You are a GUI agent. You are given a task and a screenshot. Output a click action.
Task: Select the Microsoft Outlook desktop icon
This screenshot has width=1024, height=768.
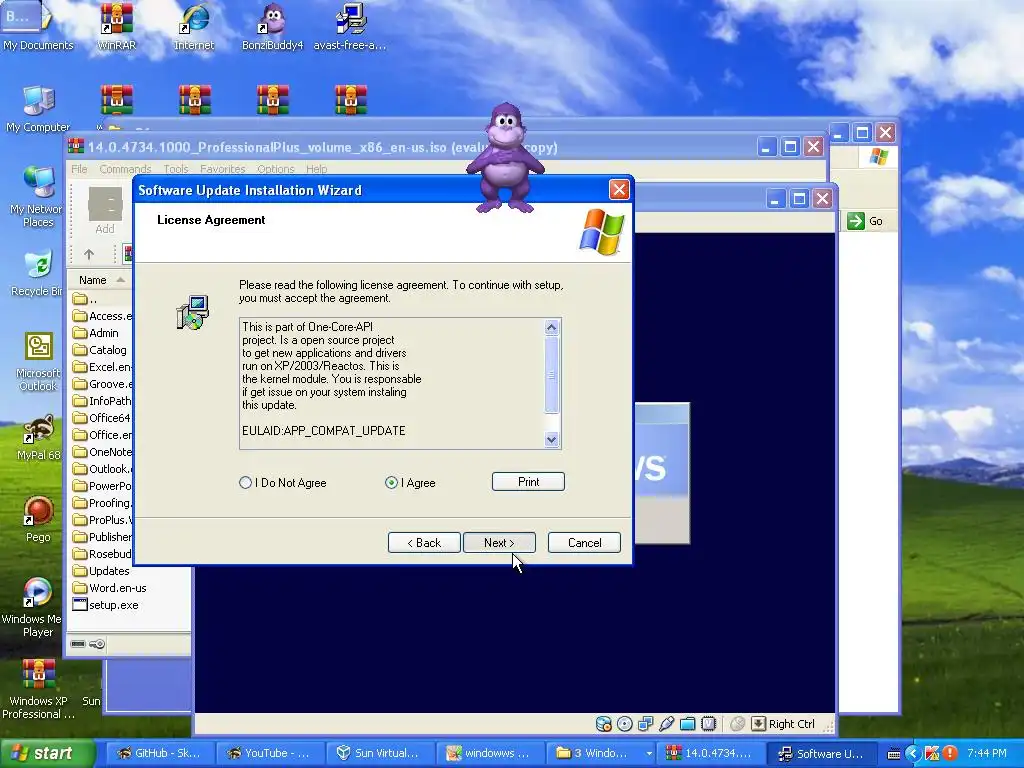[x=38, y=362]
